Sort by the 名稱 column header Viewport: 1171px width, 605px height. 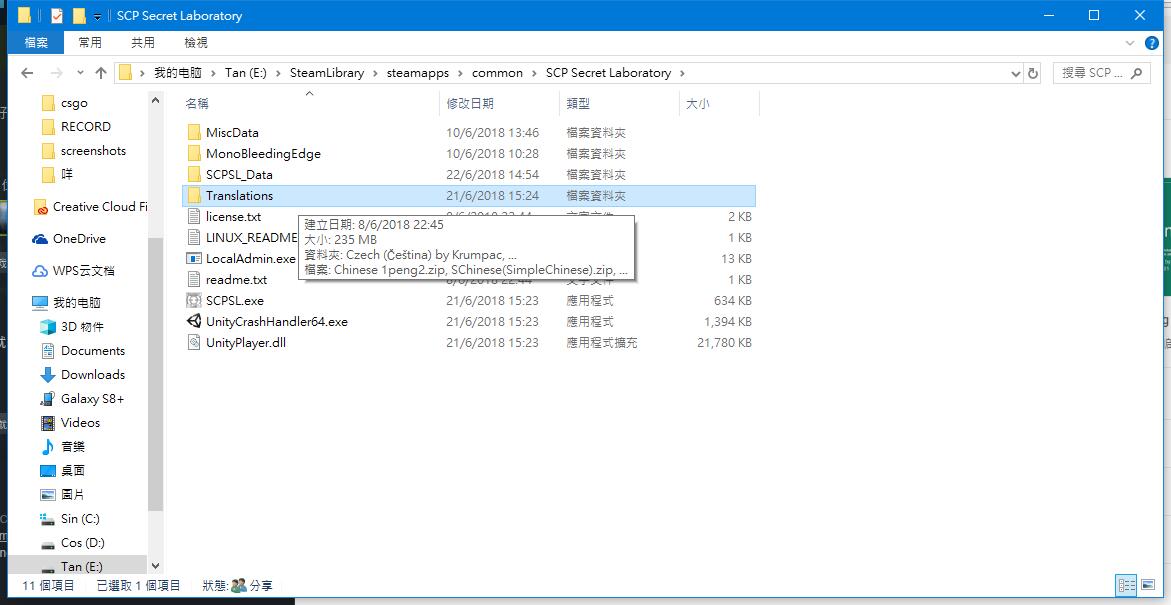309,104
